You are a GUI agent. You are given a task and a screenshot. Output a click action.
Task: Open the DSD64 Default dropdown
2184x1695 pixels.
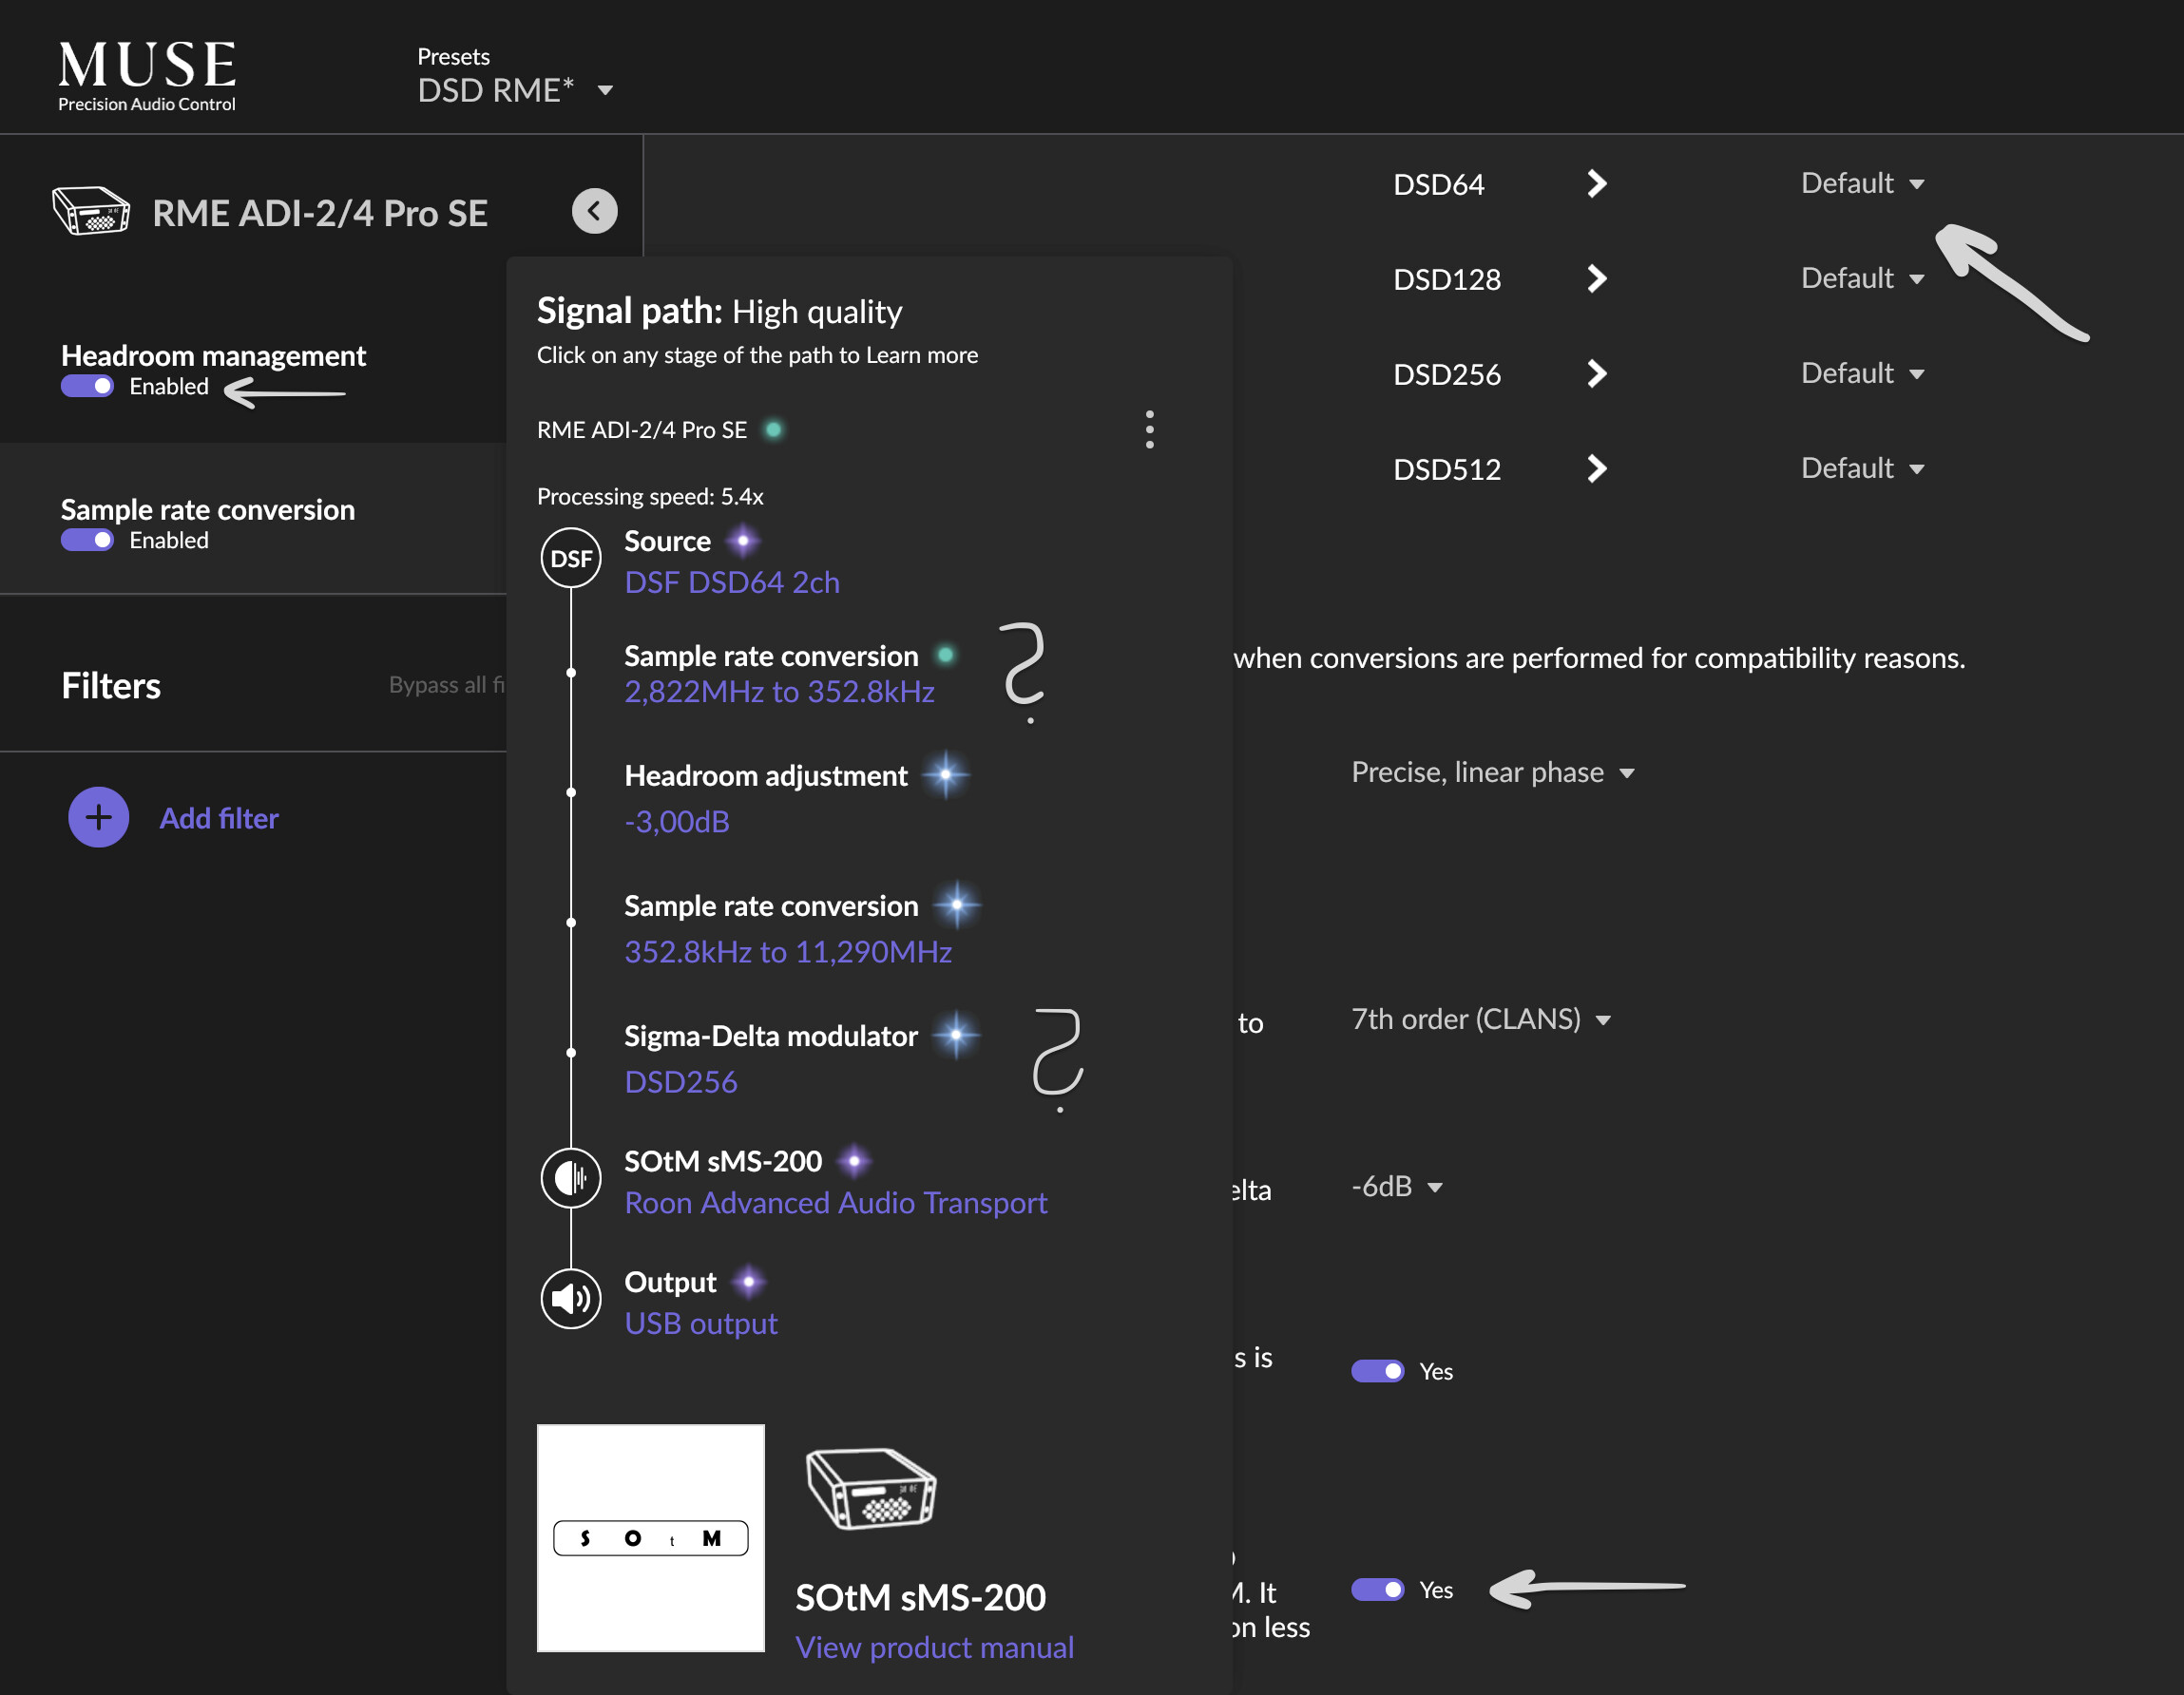(1861, 183)
